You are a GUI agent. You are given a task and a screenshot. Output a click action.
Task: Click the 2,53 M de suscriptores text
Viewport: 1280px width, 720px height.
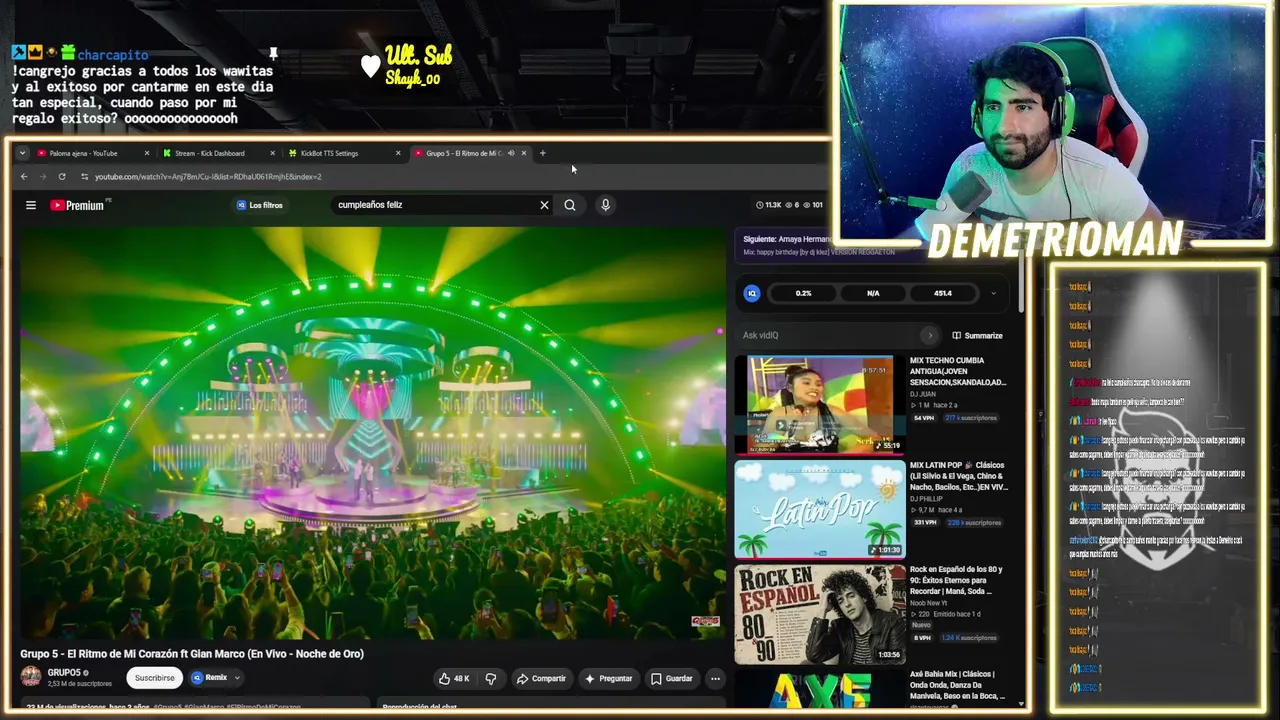(x=80, y=684)
